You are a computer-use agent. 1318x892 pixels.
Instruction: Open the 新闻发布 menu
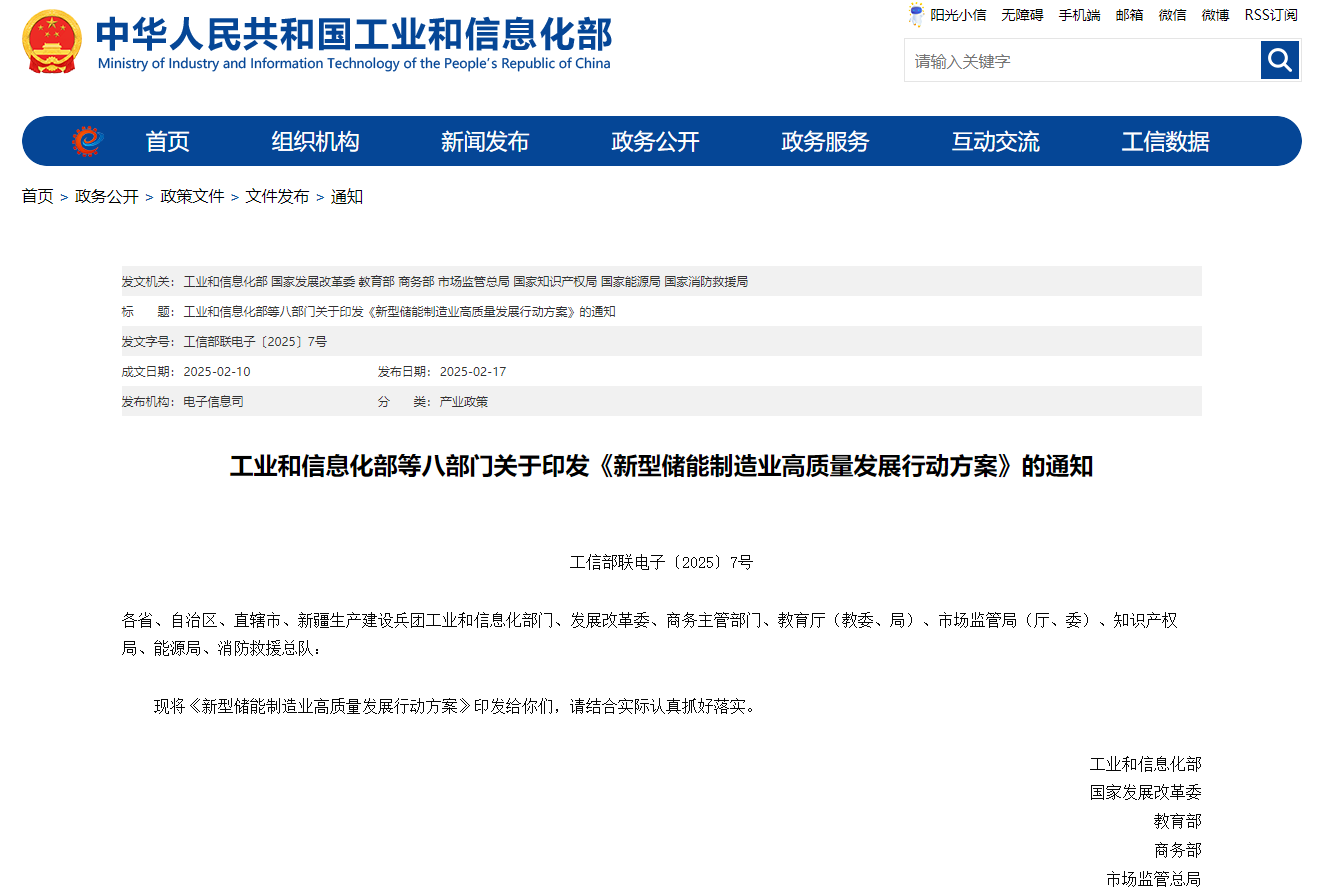(485, 141)
